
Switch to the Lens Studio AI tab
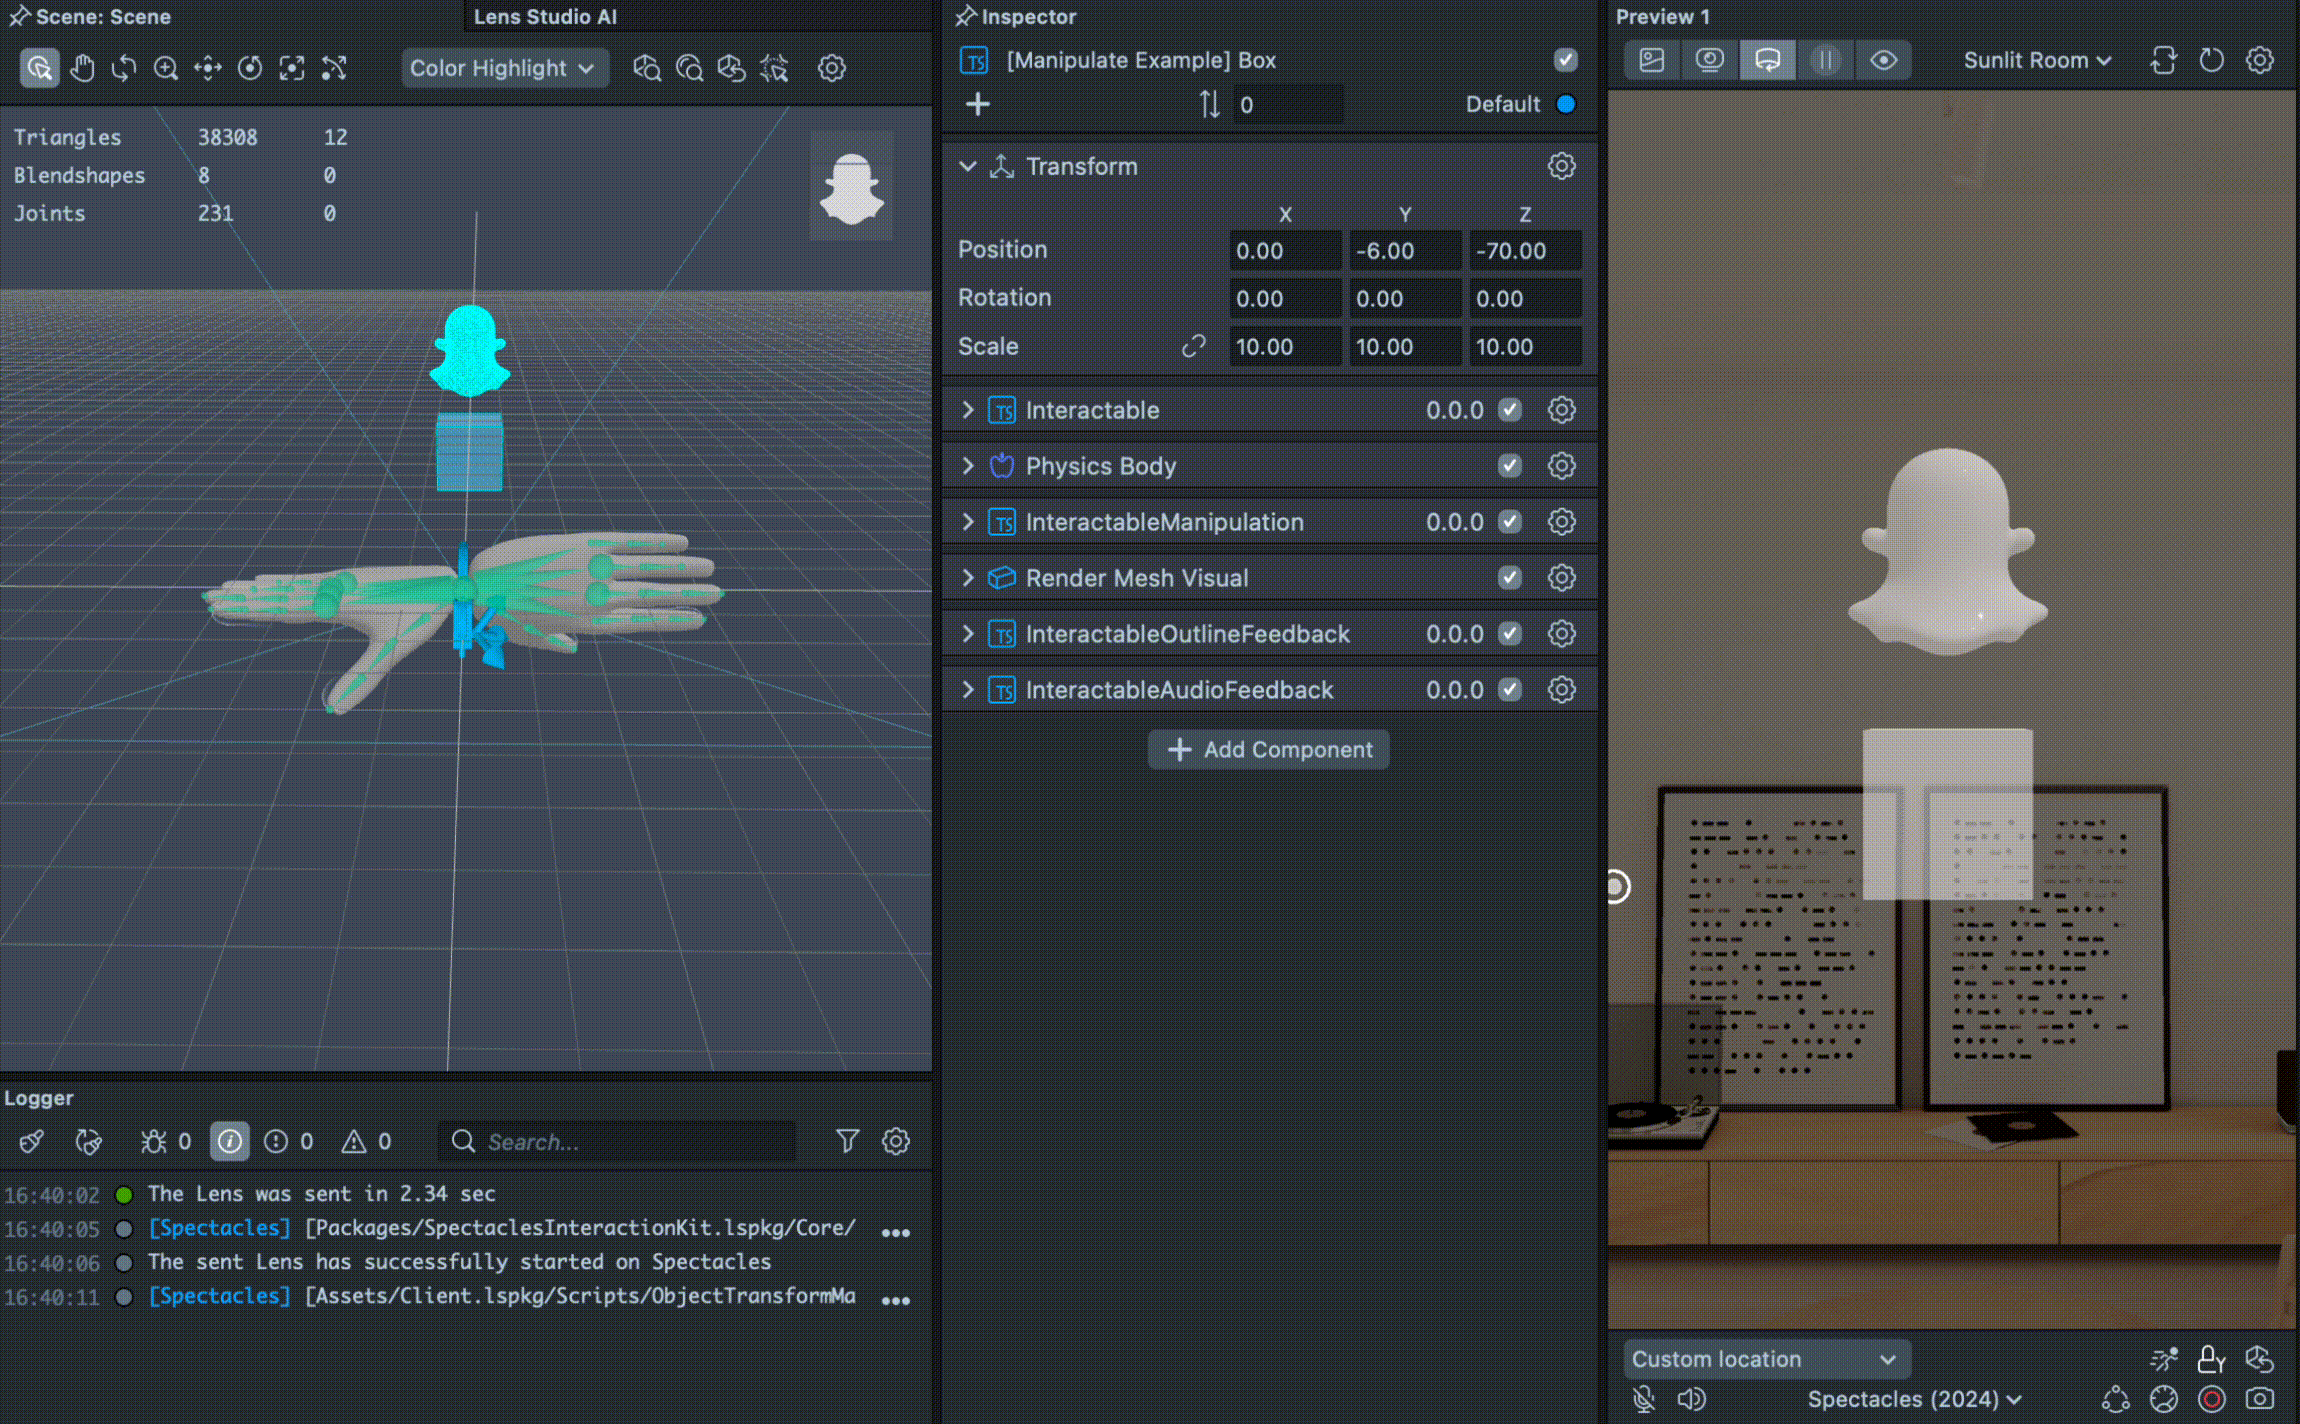click(x=545, y=17)
